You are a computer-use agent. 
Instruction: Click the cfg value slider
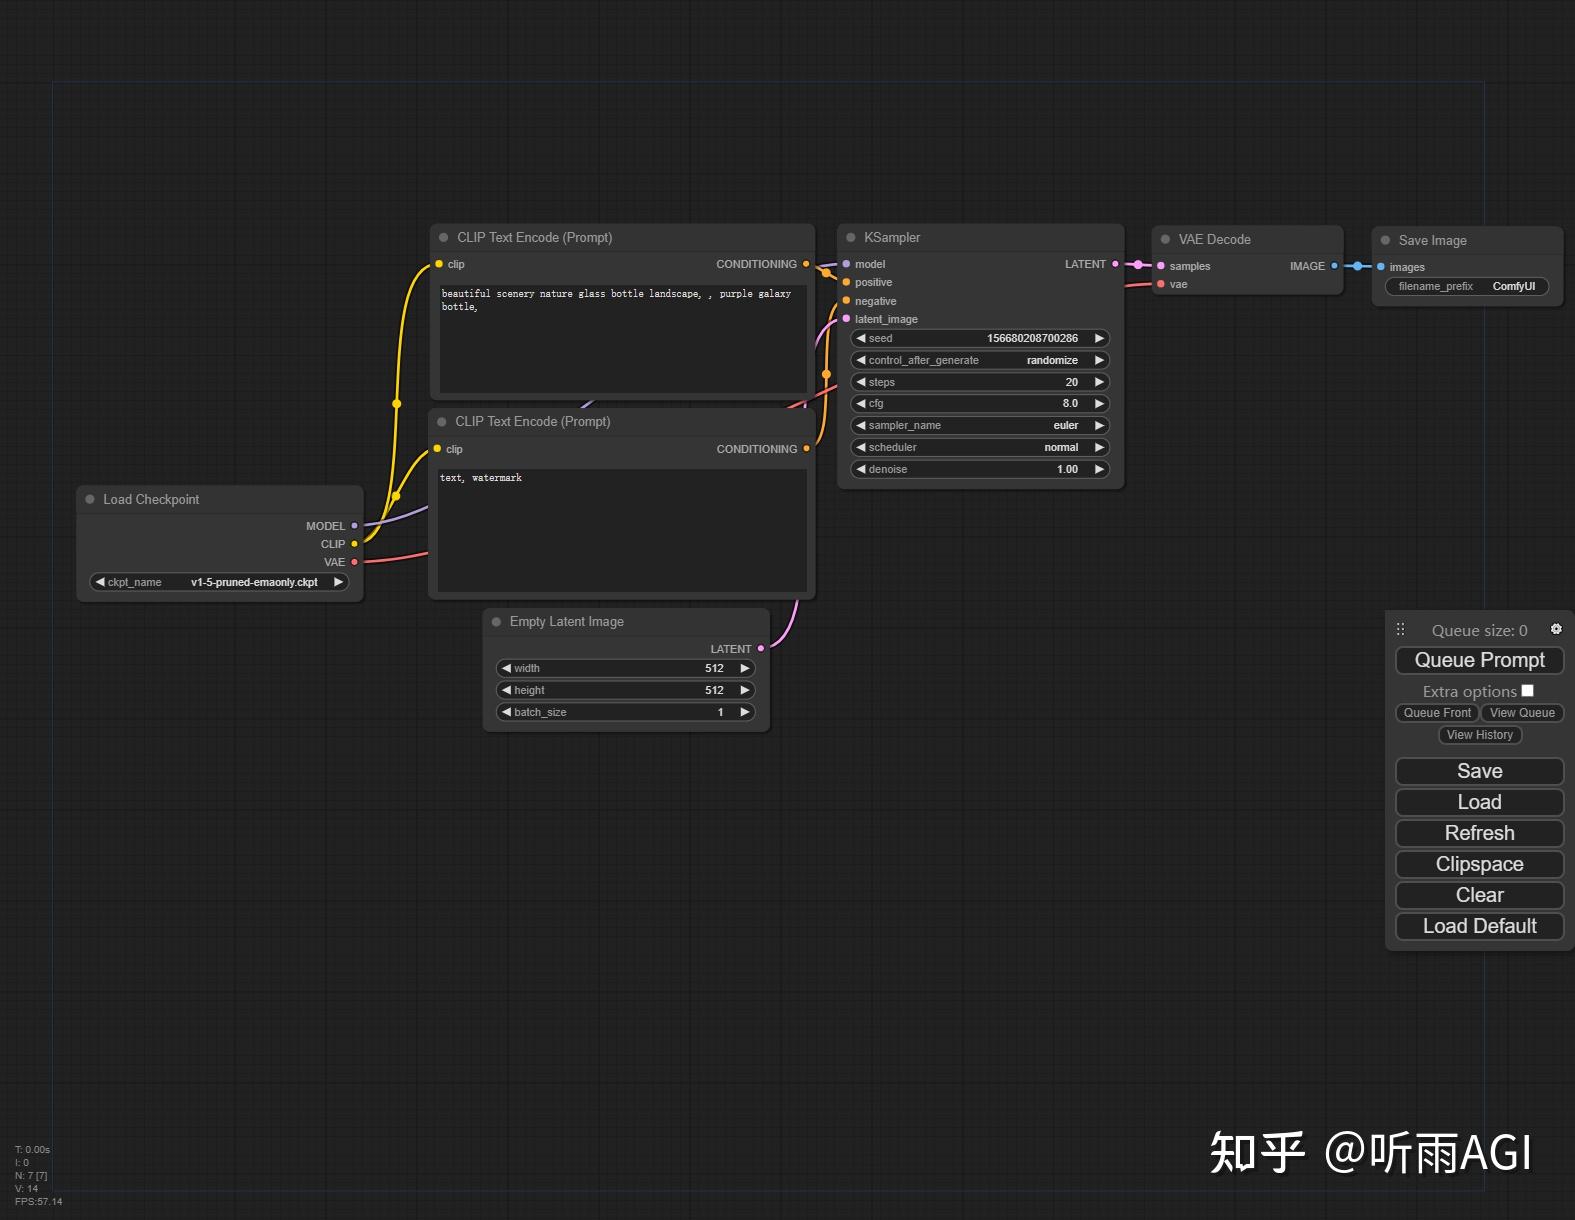coord(980,404)
